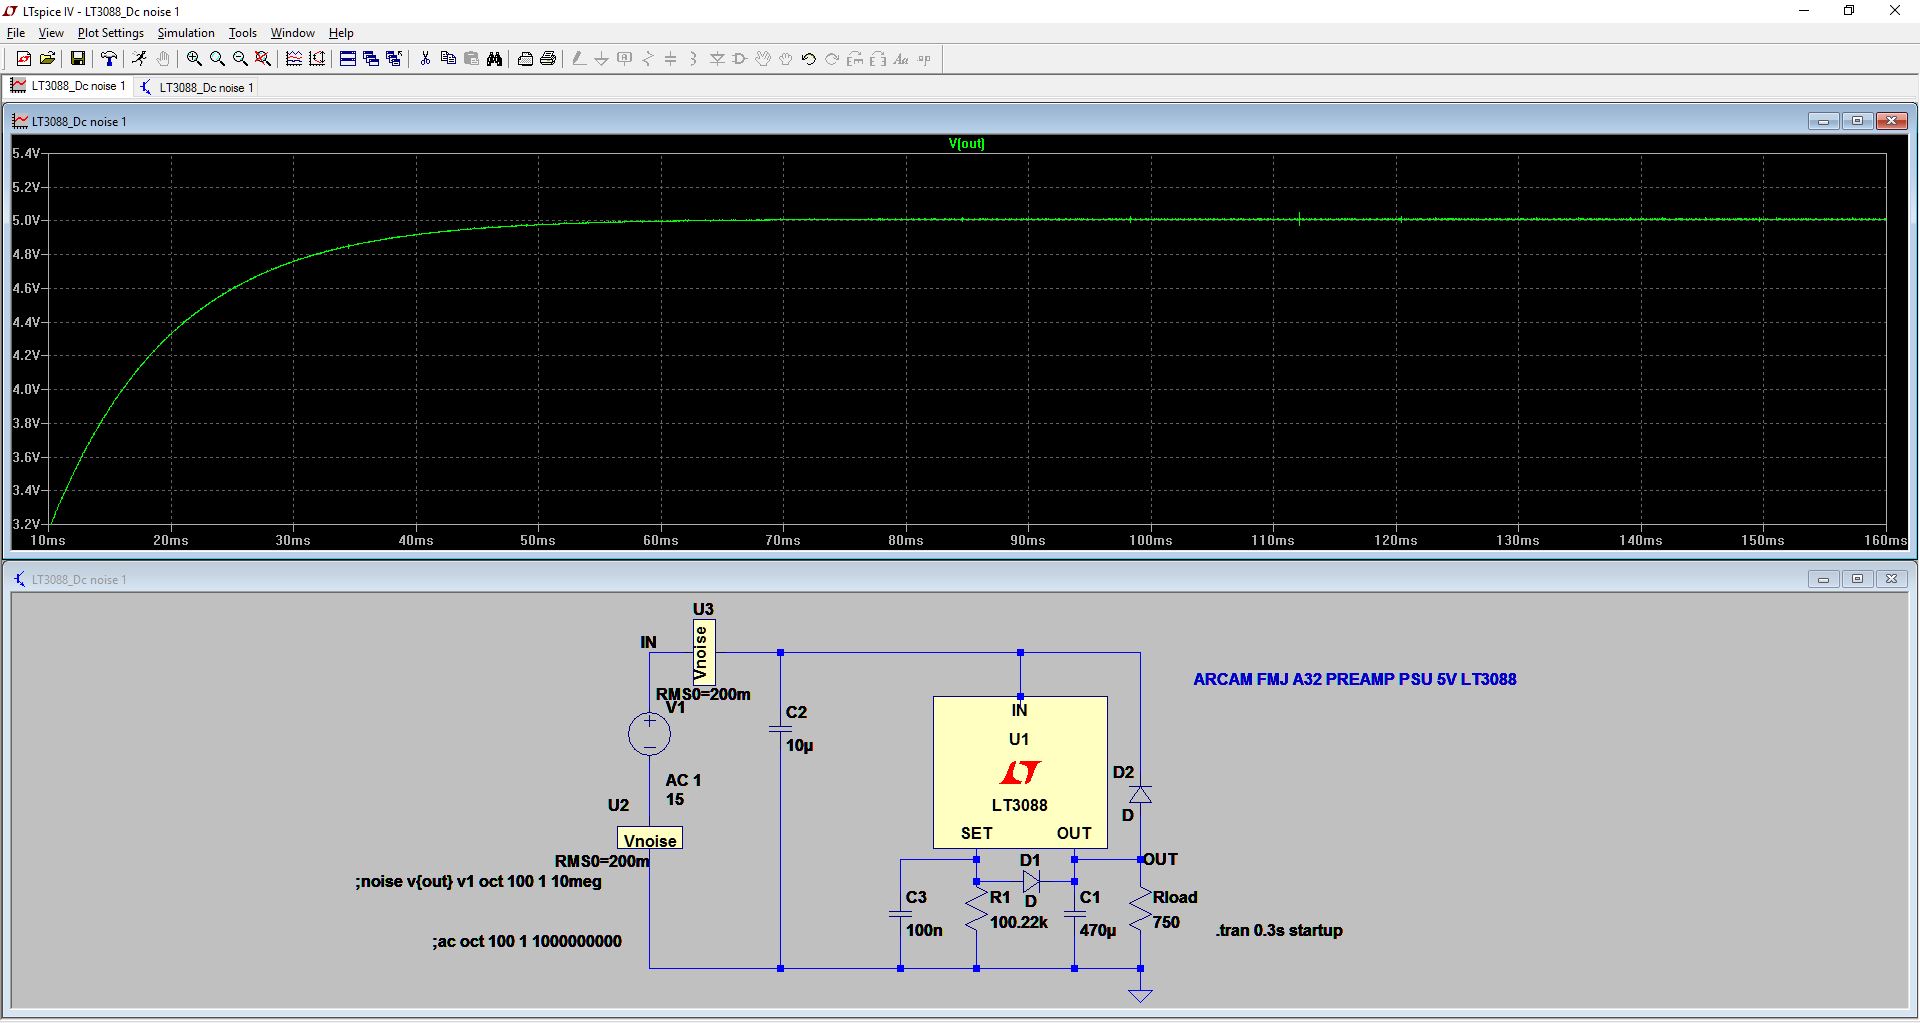The height and width of the screenshot is (1023, 1920).
Task: Maximize the schematic pane
Action: (1857, 579)
